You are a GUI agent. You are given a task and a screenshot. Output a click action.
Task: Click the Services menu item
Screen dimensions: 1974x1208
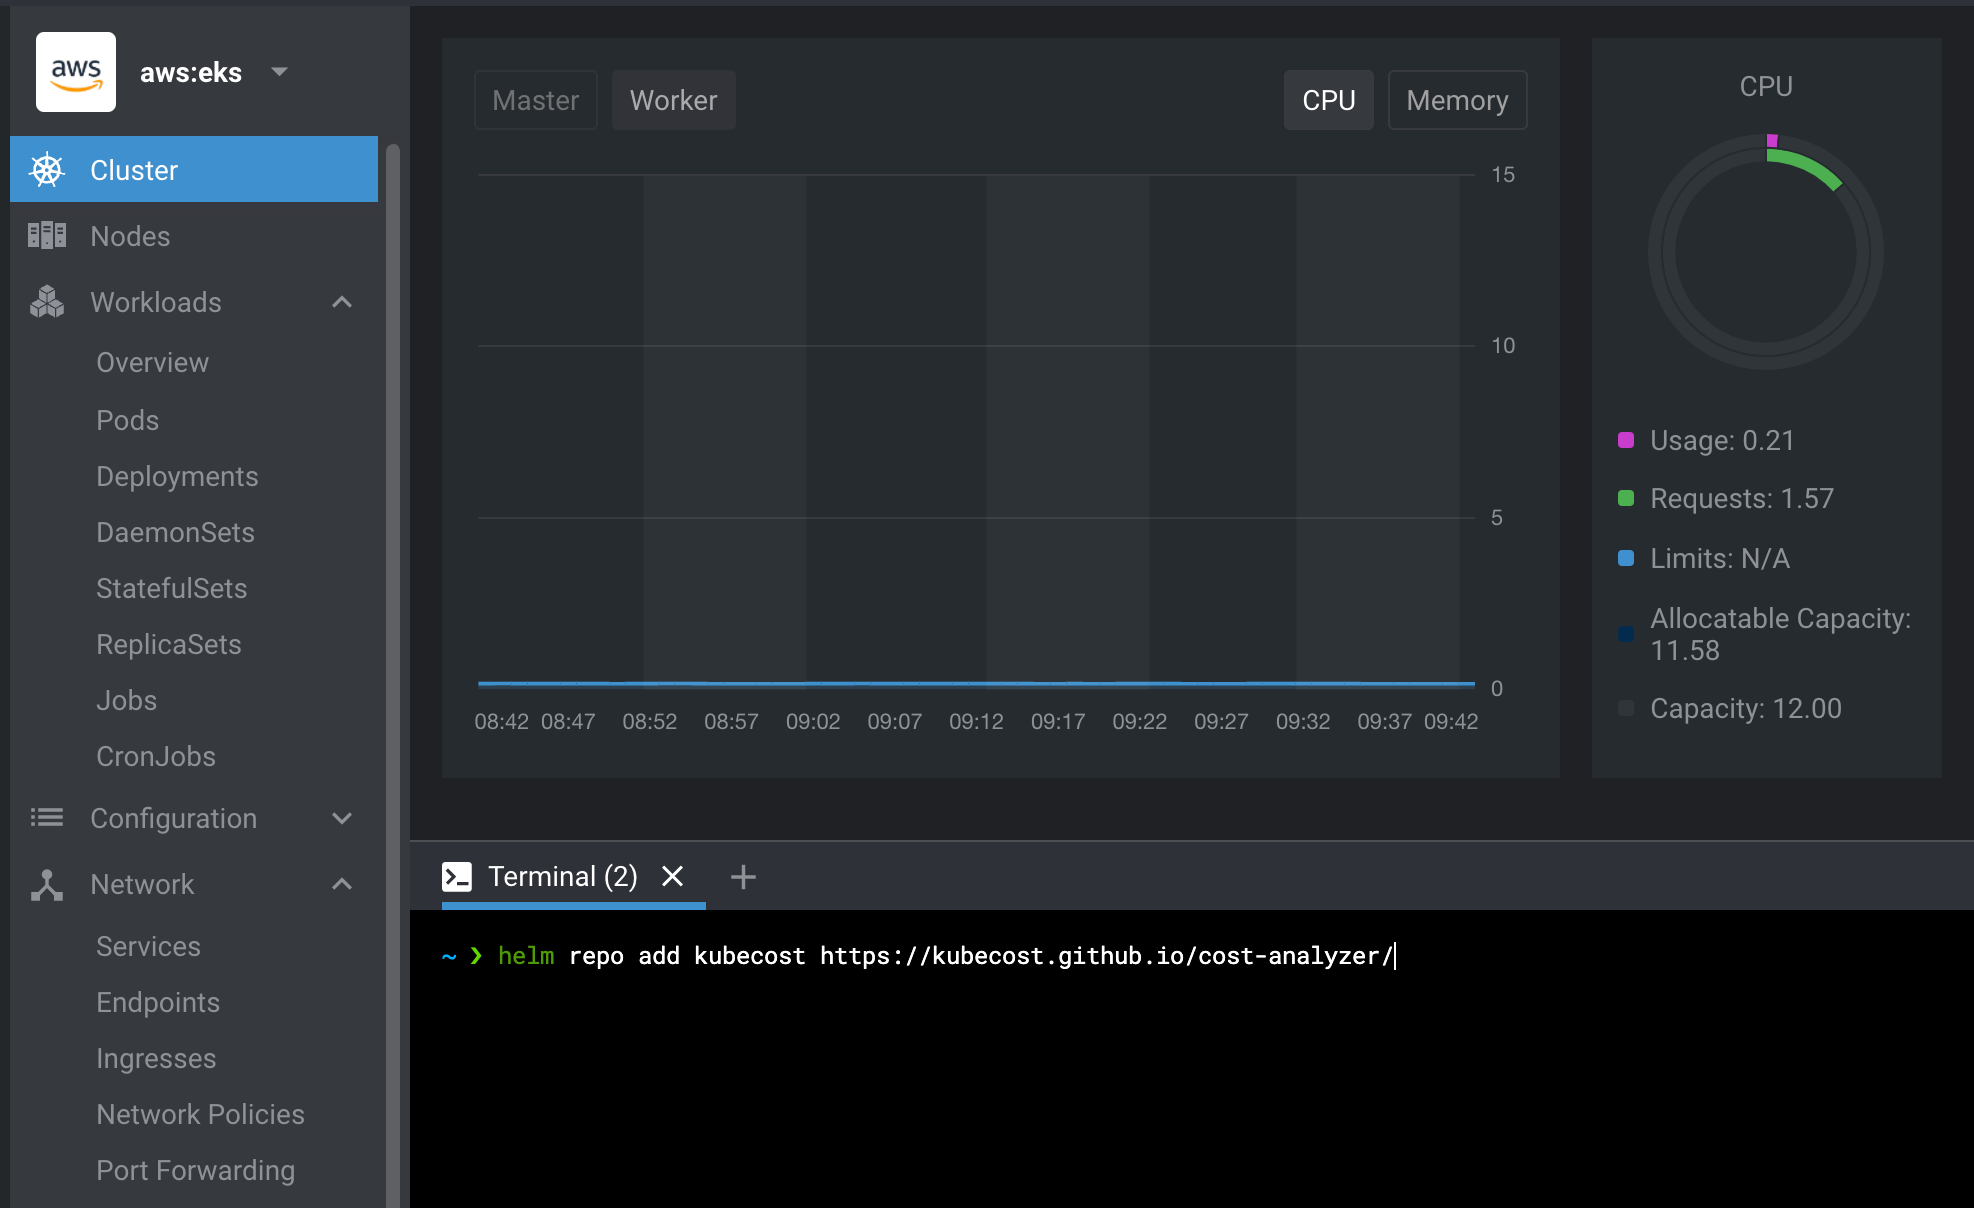click(148, 947)
